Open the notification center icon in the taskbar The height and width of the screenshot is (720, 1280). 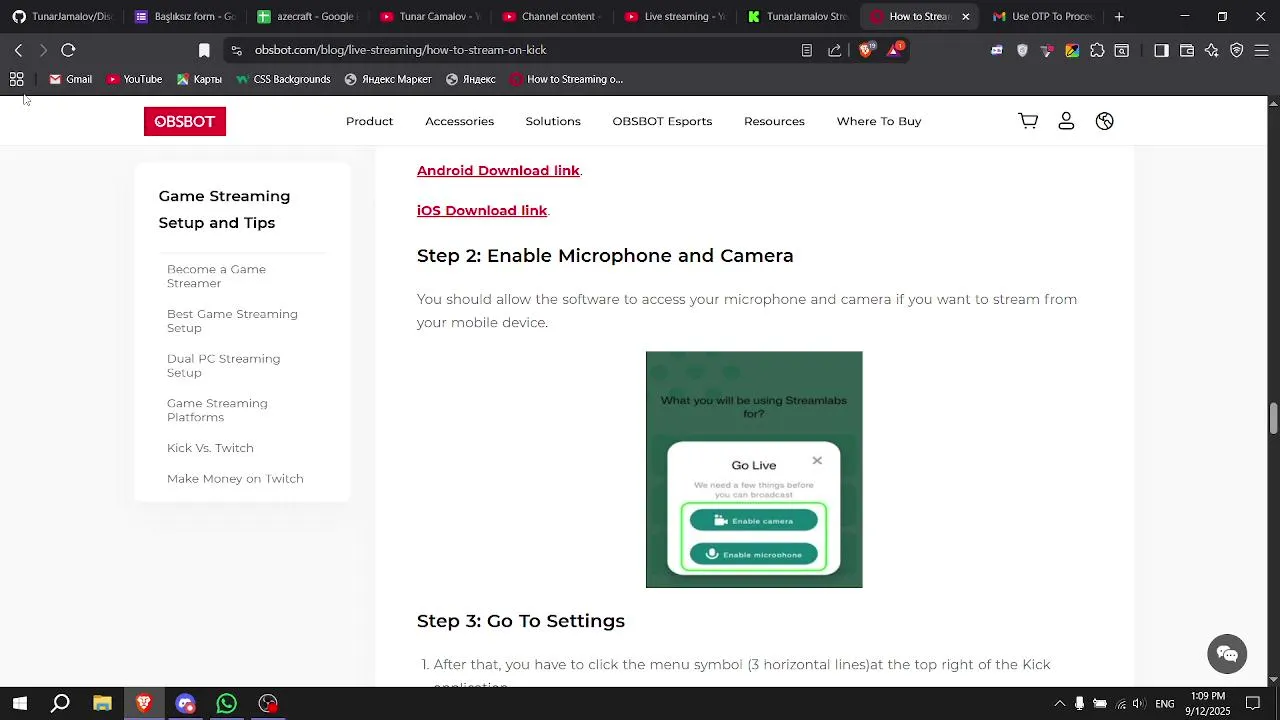(1253, 704)
